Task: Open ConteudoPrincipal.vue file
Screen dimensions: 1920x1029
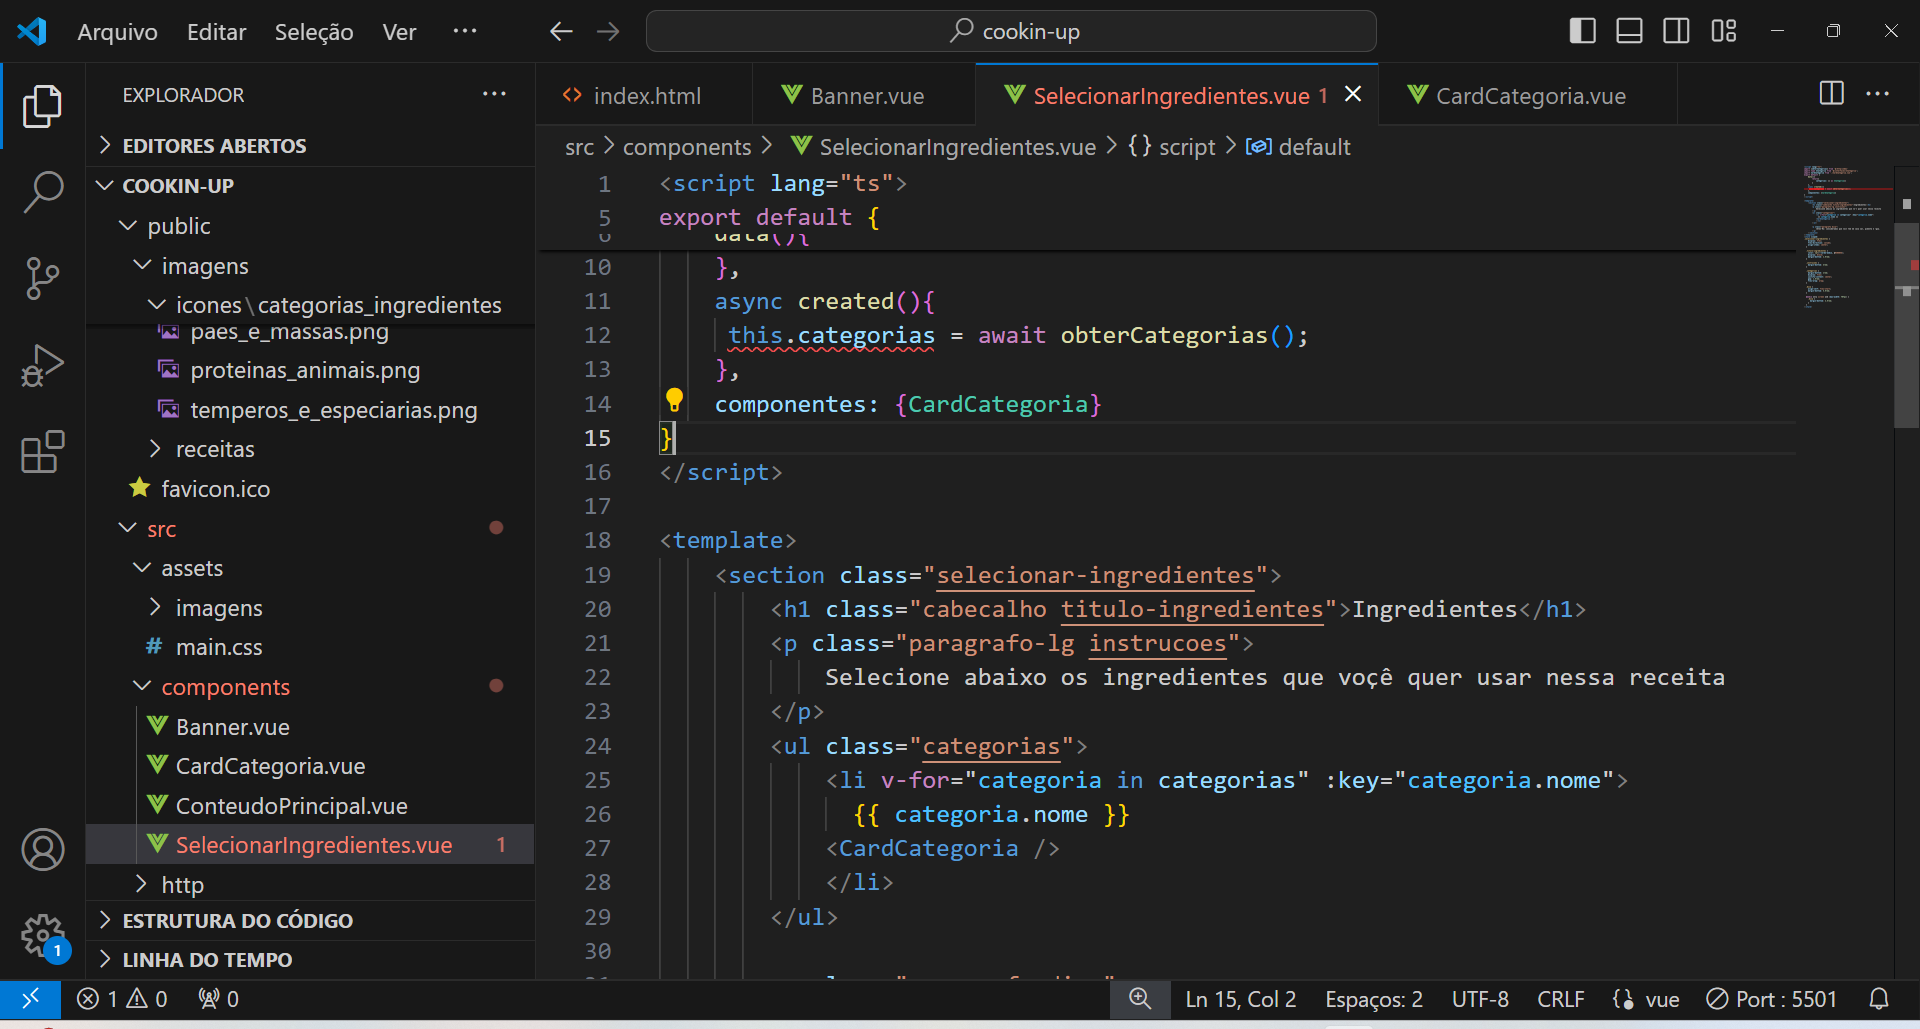Action: (310, 806)
